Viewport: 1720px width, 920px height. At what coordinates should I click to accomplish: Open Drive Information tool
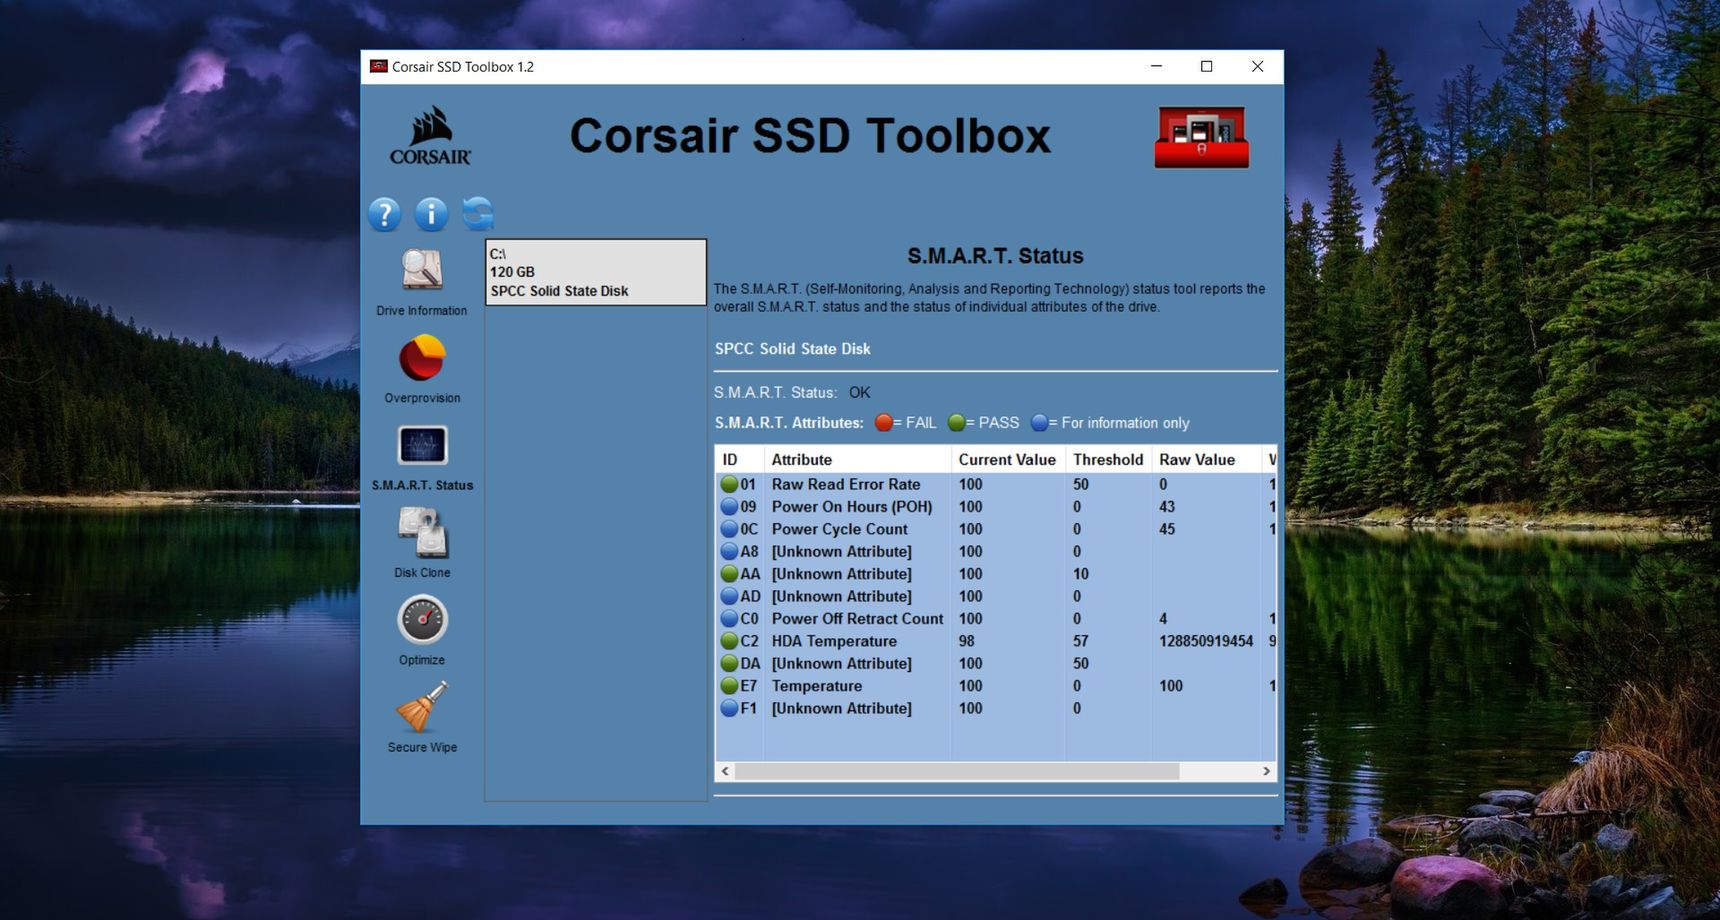click(x=422, y=271)
